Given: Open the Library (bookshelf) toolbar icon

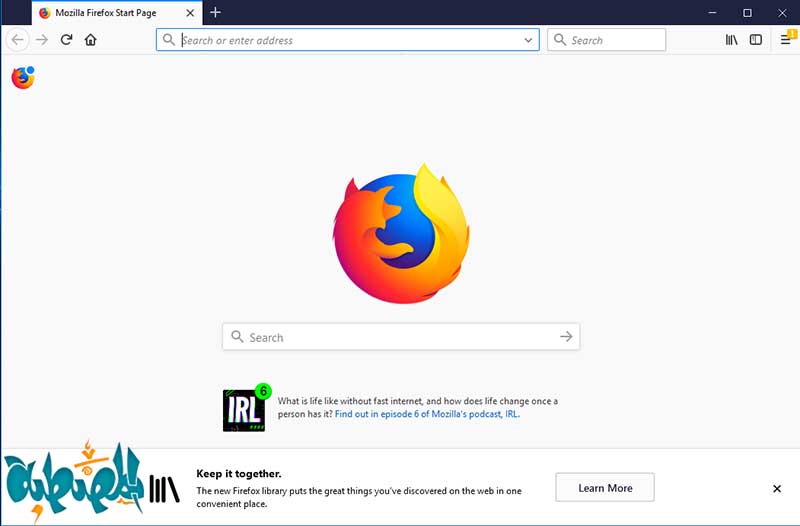Looking at the screenshot, I should [732, 40].
